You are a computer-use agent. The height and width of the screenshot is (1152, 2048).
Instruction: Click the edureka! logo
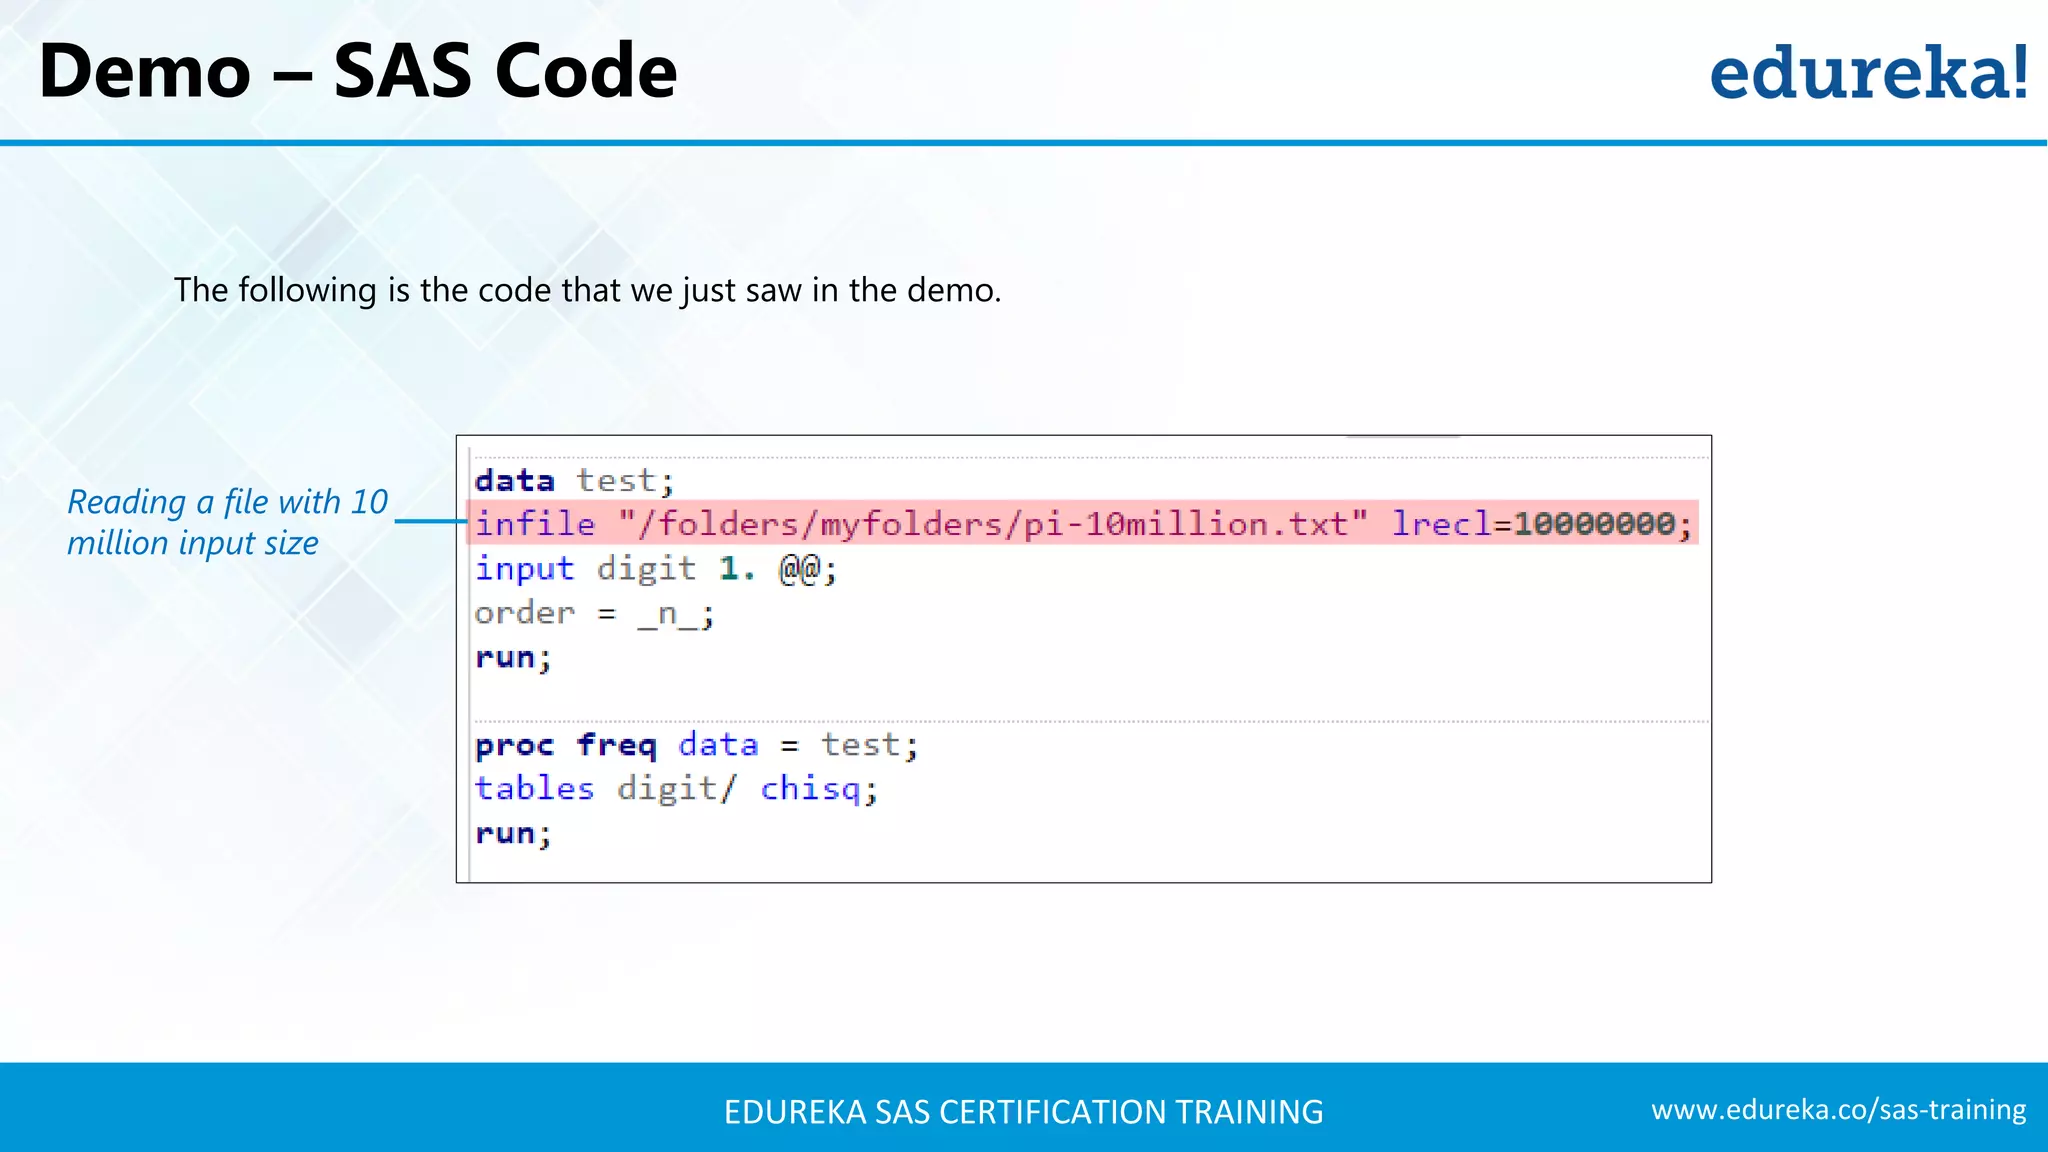(x=1868, y=72)
